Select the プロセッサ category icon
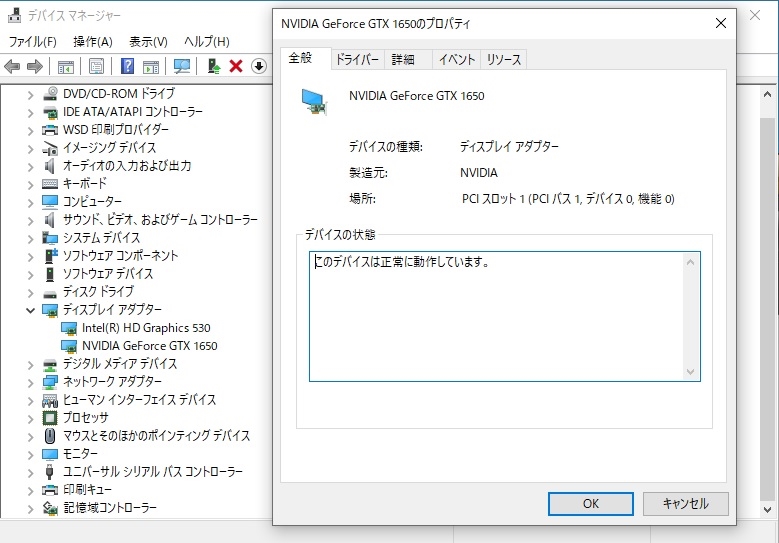779x543 pixels. (50, 418)
